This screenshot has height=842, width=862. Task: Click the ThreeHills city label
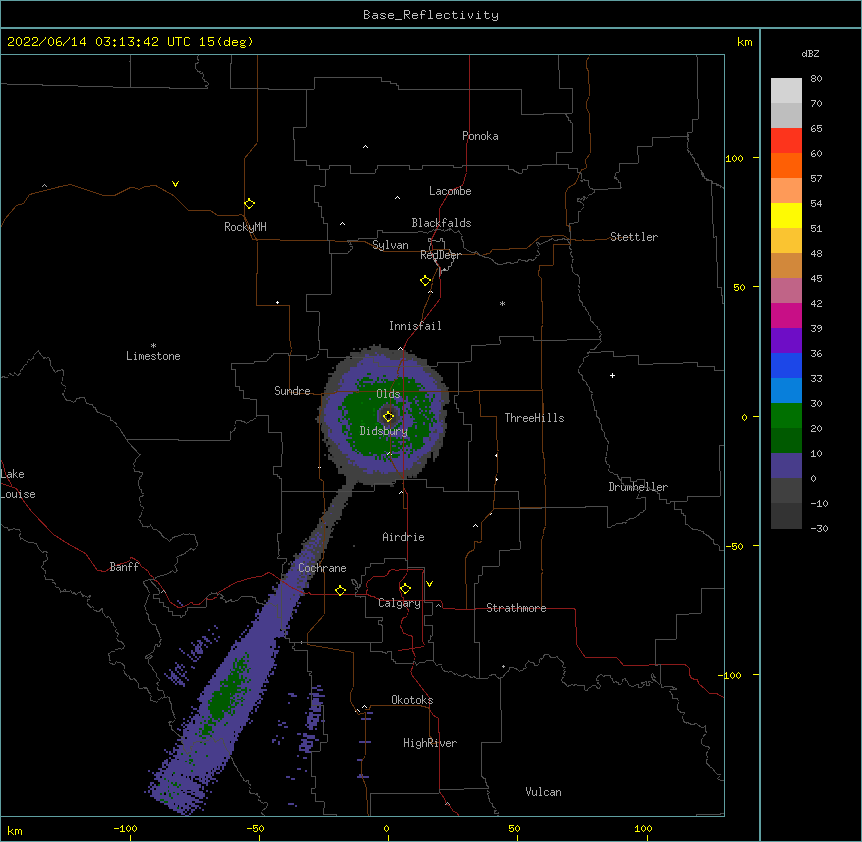point(534,418)
